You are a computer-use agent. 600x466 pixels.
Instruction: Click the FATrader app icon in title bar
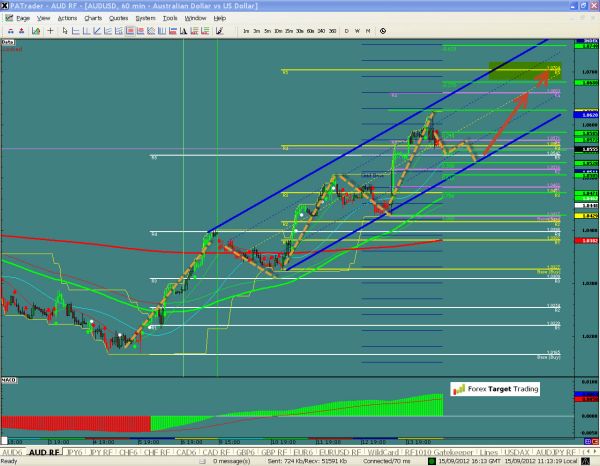click(x=6, y=5)
